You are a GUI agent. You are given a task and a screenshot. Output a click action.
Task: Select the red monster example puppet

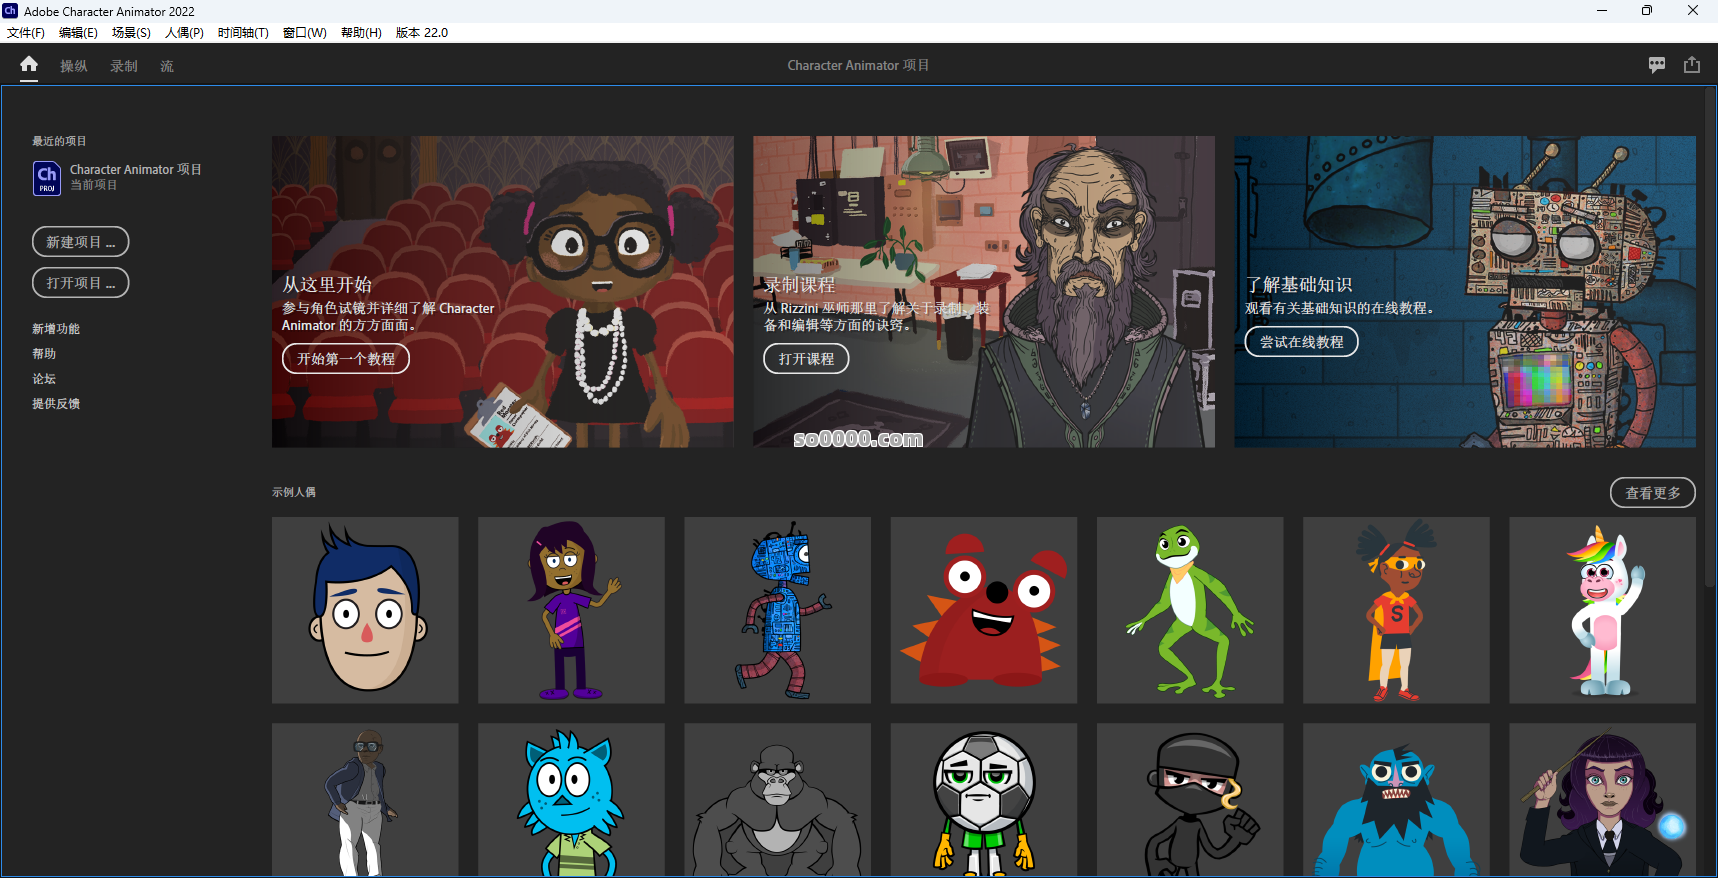(x=983, y=610)
